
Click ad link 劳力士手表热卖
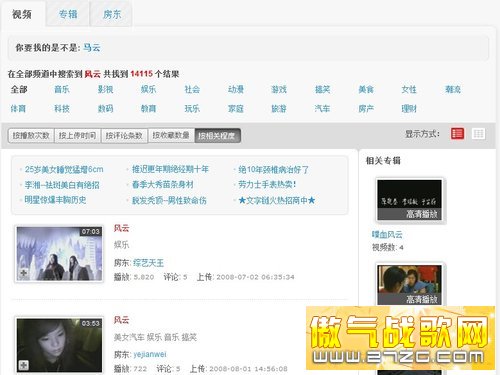[267, 184]
